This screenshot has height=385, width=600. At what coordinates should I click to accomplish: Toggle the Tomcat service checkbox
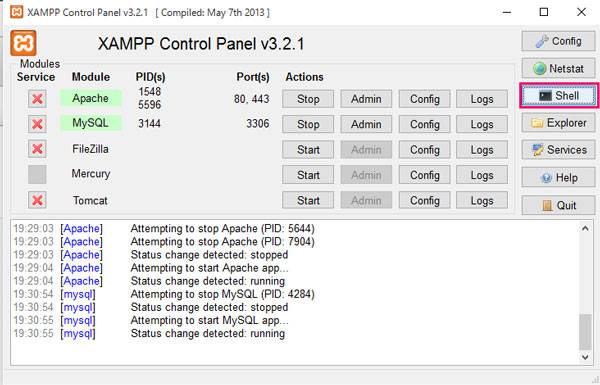37,200
